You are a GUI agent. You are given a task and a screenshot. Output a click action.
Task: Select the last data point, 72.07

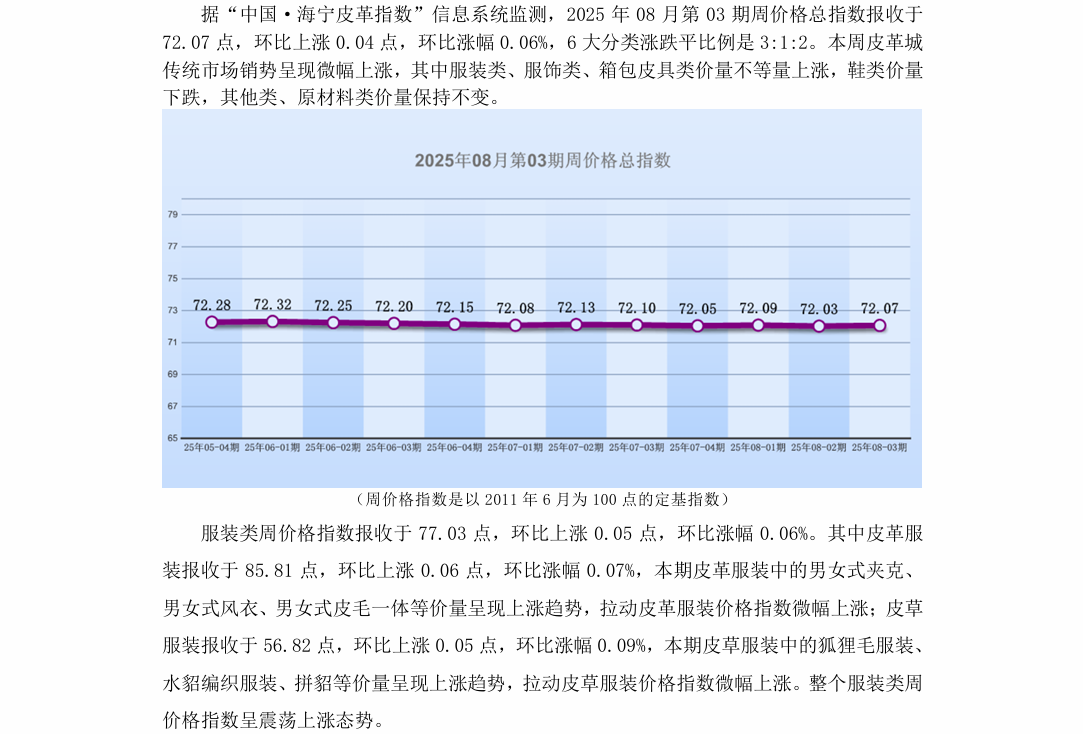coord(880,325)
